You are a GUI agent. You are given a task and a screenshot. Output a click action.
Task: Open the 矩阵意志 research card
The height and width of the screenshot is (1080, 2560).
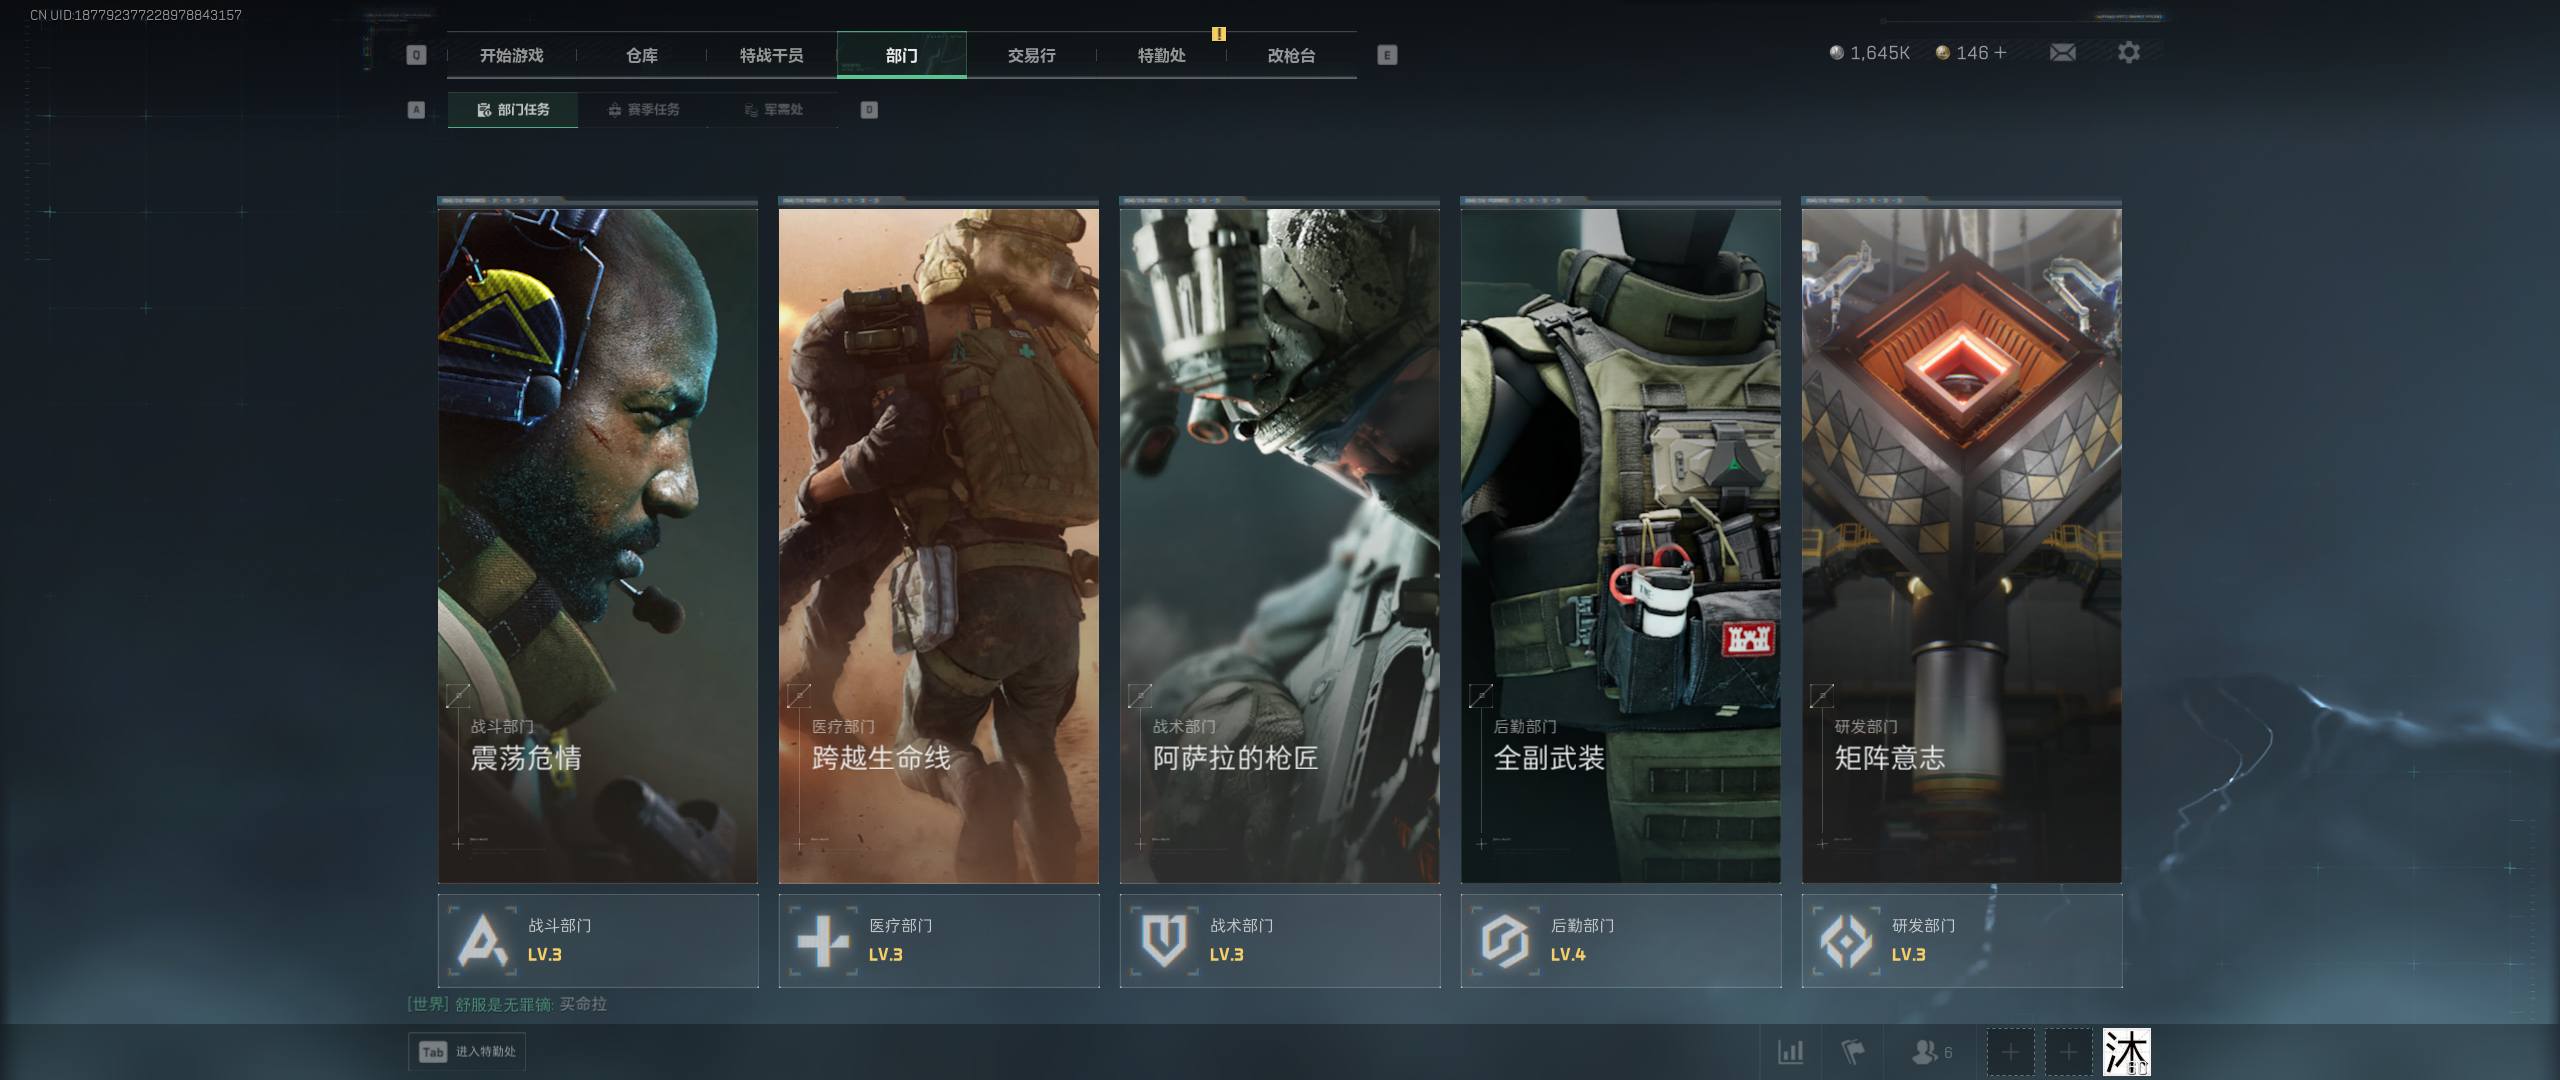1961,545
